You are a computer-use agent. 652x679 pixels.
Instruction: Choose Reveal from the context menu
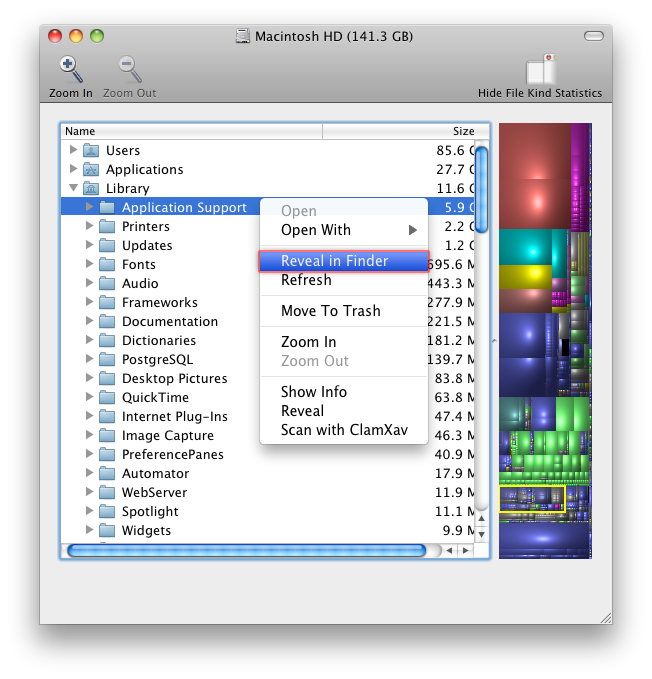[x=344, y=411]
